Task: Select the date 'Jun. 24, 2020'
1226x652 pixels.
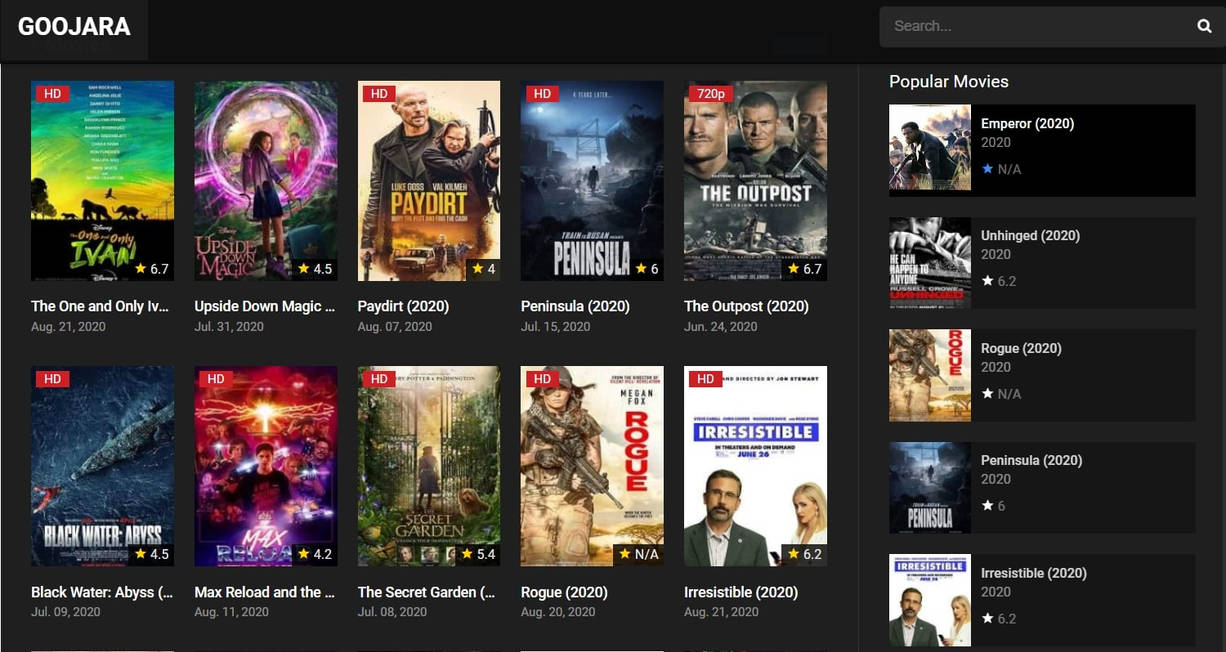Action: click(721, 327)
